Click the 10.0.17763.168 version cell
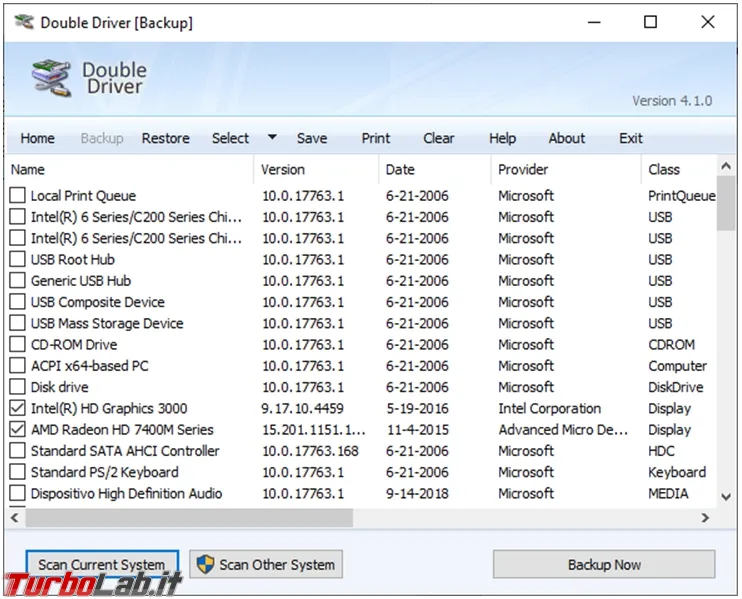The image size is (742, 599). tap(310, 451)
